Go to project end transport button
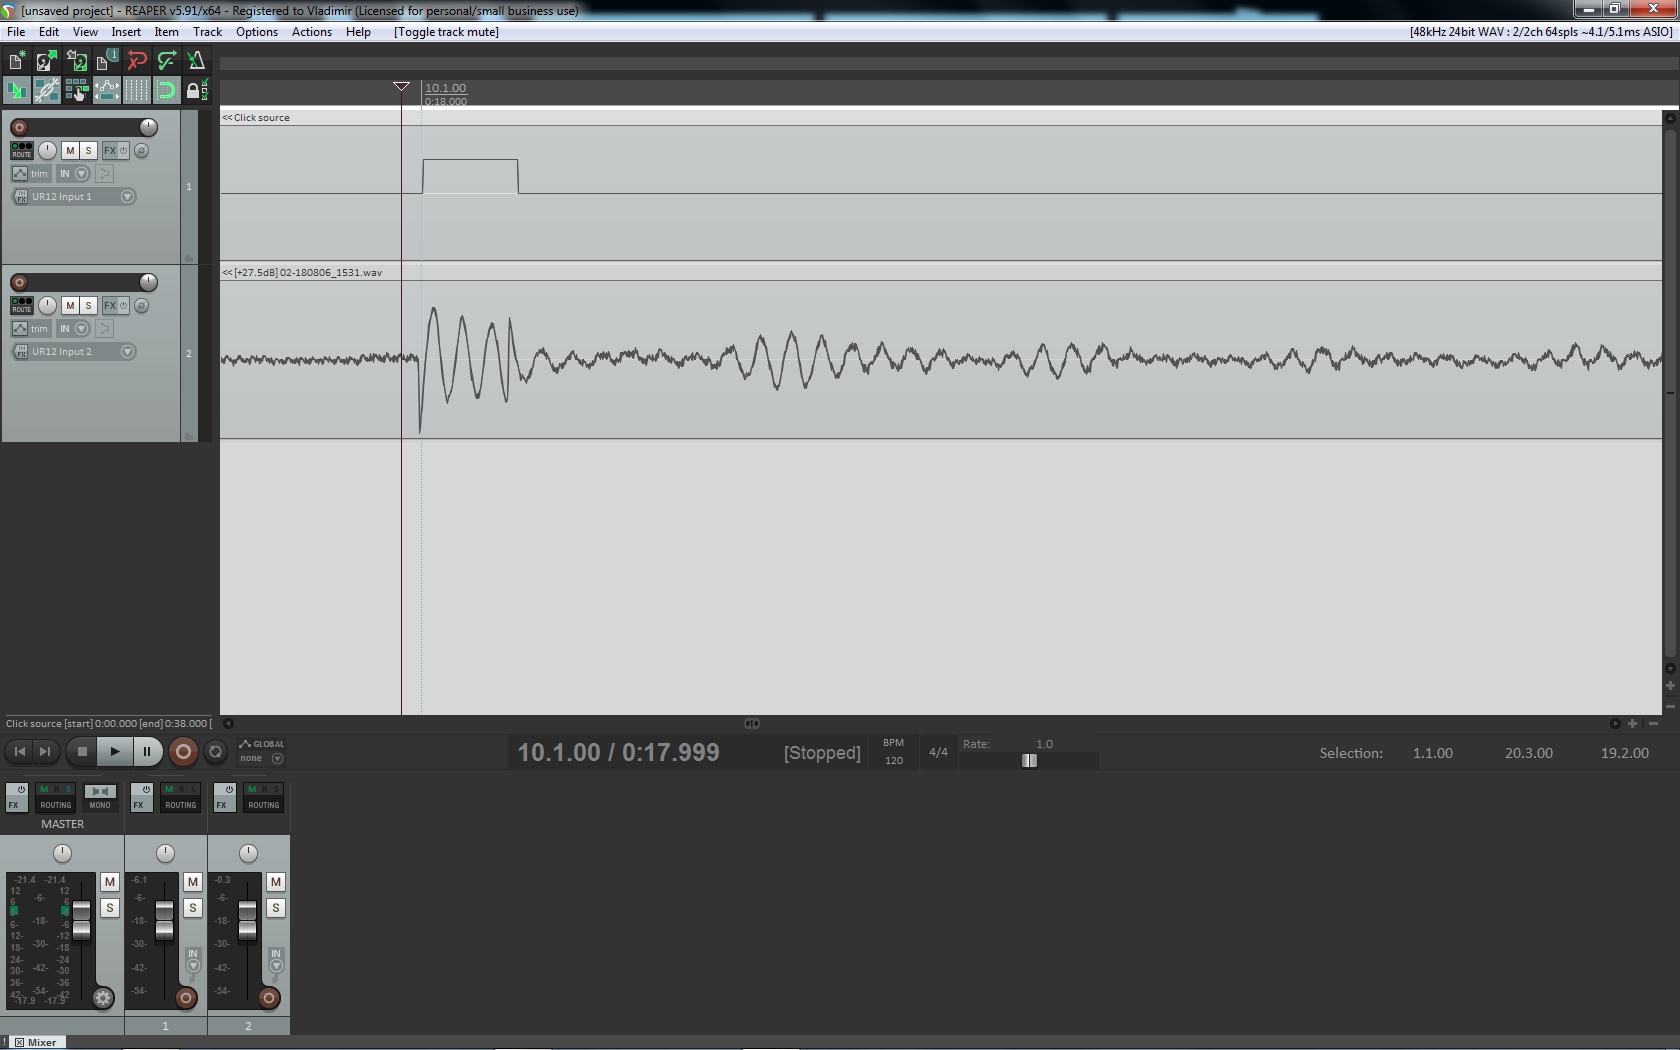 [x=44, y=752]
